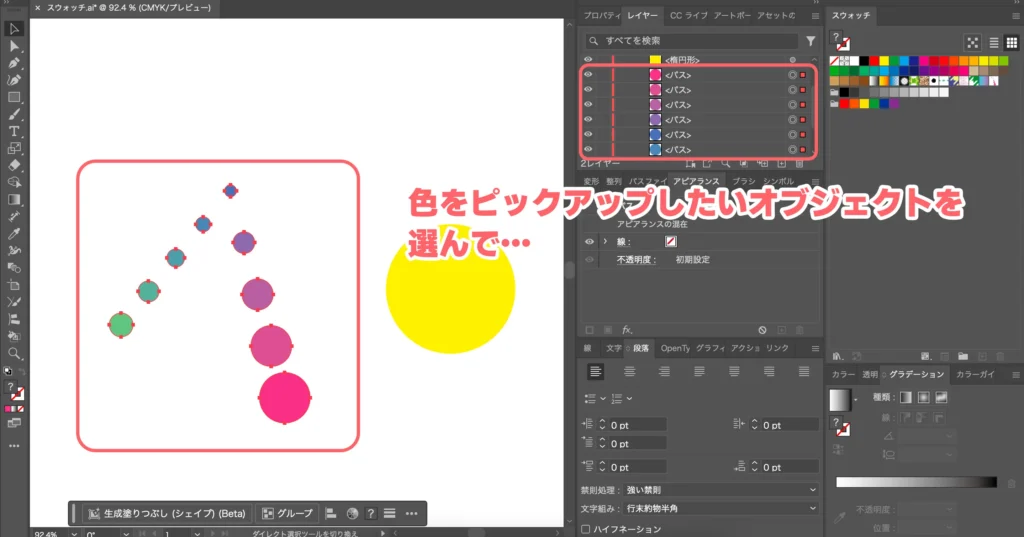Screen dimensions: 1024x537
Task: Open the 禁則処理 dropdown
Action: (x=721, y=490)
